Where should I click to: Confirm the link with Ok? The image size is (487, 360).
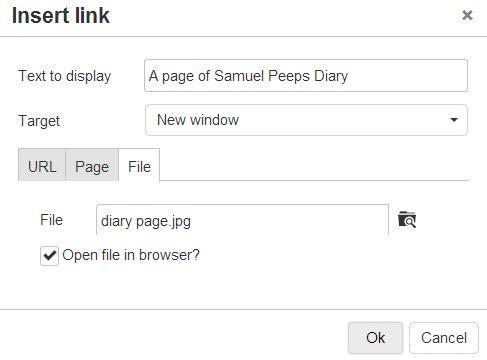pos(375,338)
